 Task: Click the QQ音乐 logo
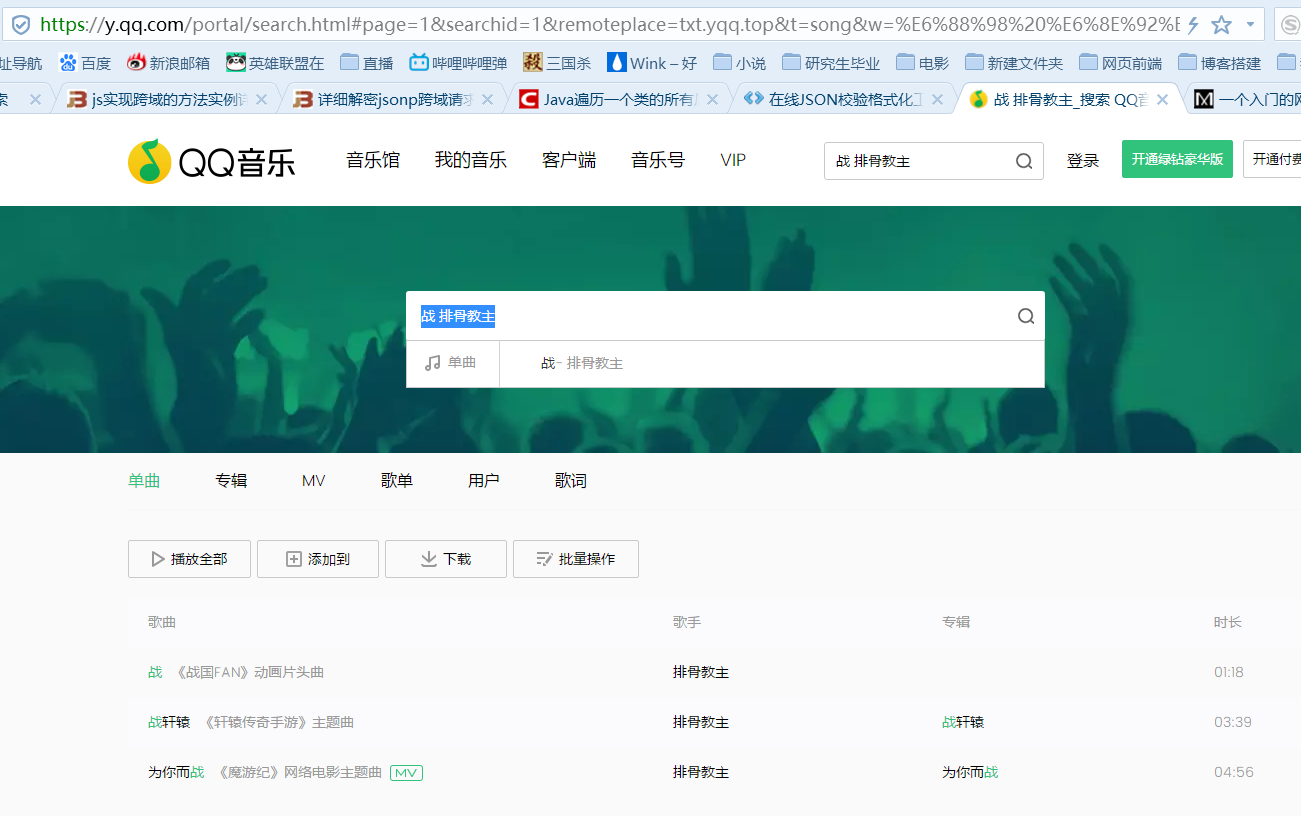(211, 161)
